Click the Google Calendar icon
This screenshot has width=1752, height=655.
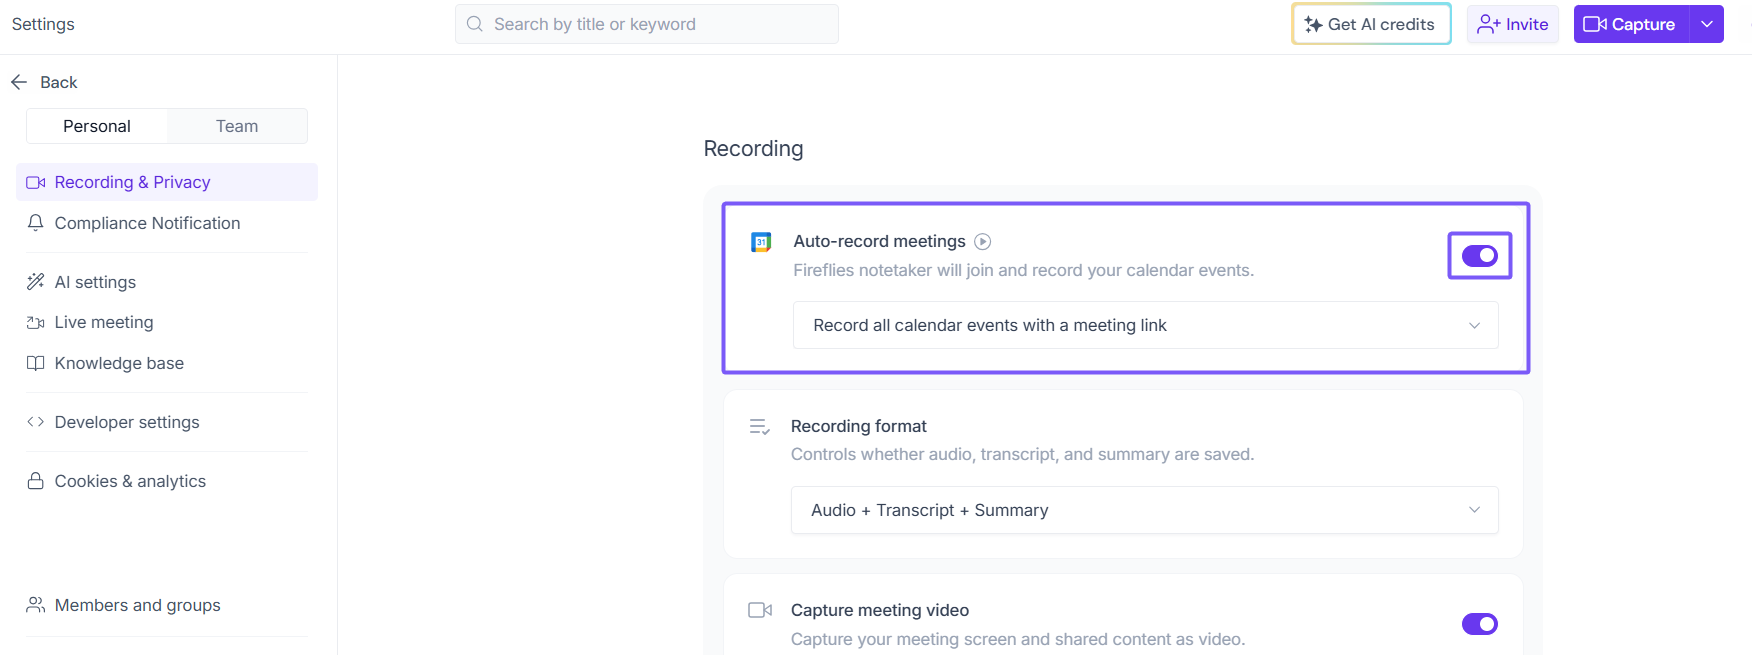pyautogui.click(x=761, y=242)
